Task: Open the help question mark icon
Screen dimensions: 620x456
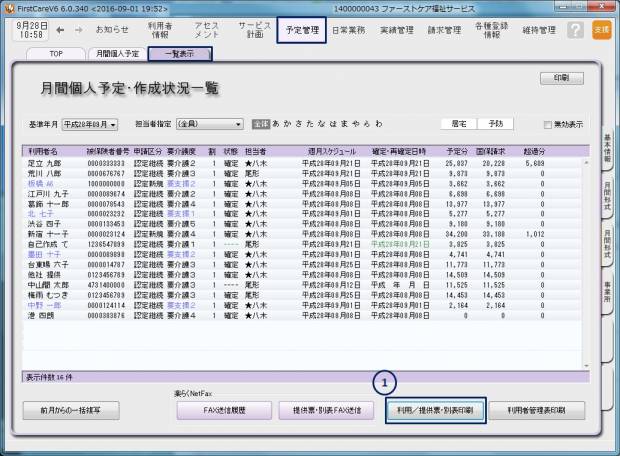Action: point(575,30)
